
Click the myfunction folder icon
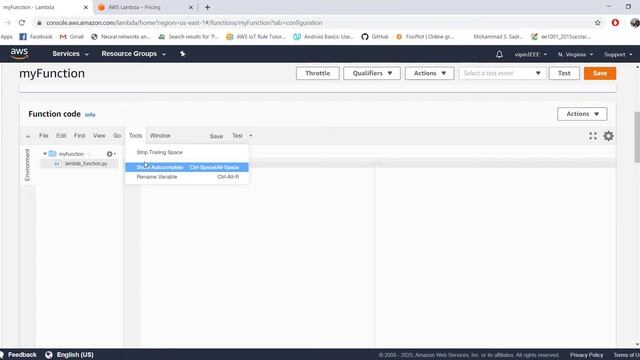pyautogui.click(x=53, y=153)
